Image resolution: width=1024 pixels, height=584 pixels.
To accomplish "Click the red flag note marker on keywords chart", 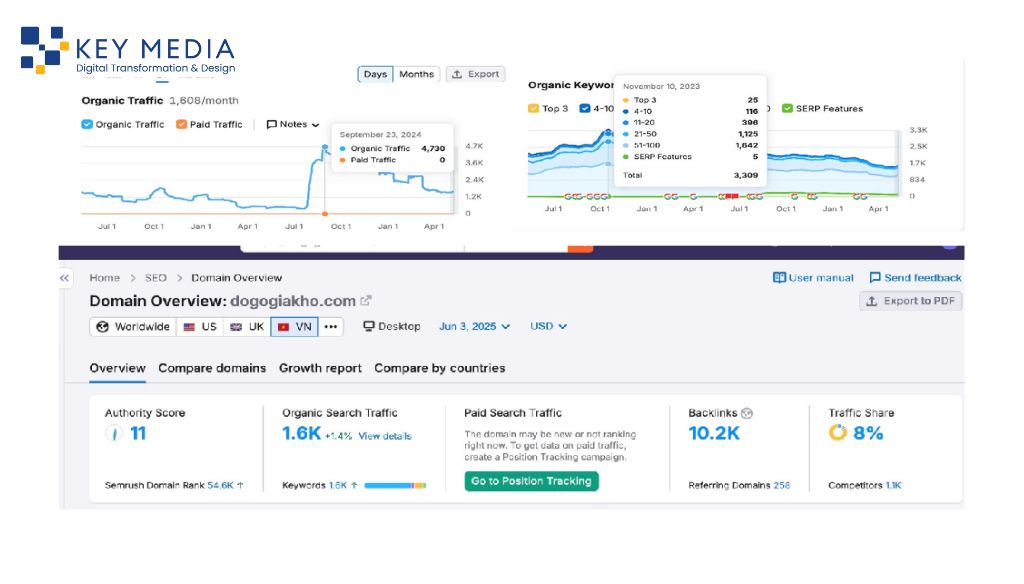I will (x=732, y=196).
